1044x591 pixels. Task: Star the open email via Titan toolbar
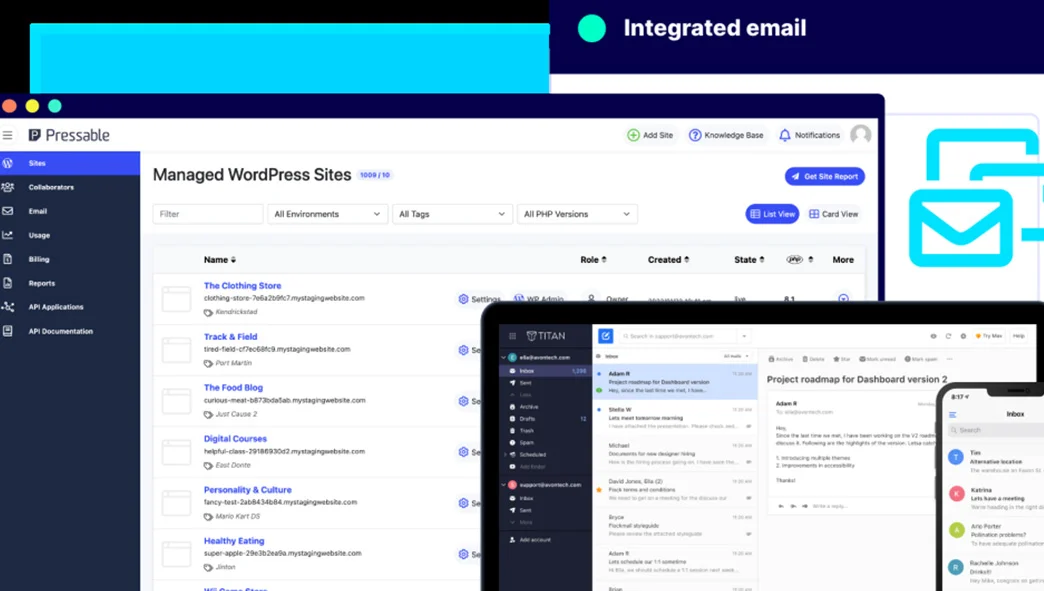(x=842, y=359)
